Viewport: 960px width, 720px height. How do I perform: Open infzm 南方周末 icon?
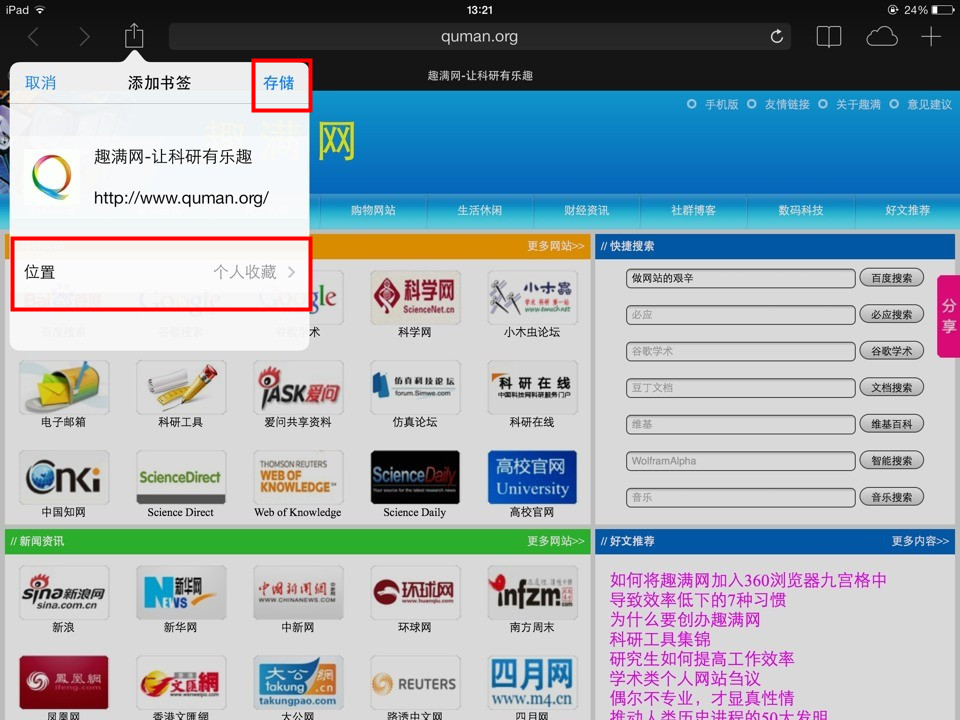tap(532, 592)
